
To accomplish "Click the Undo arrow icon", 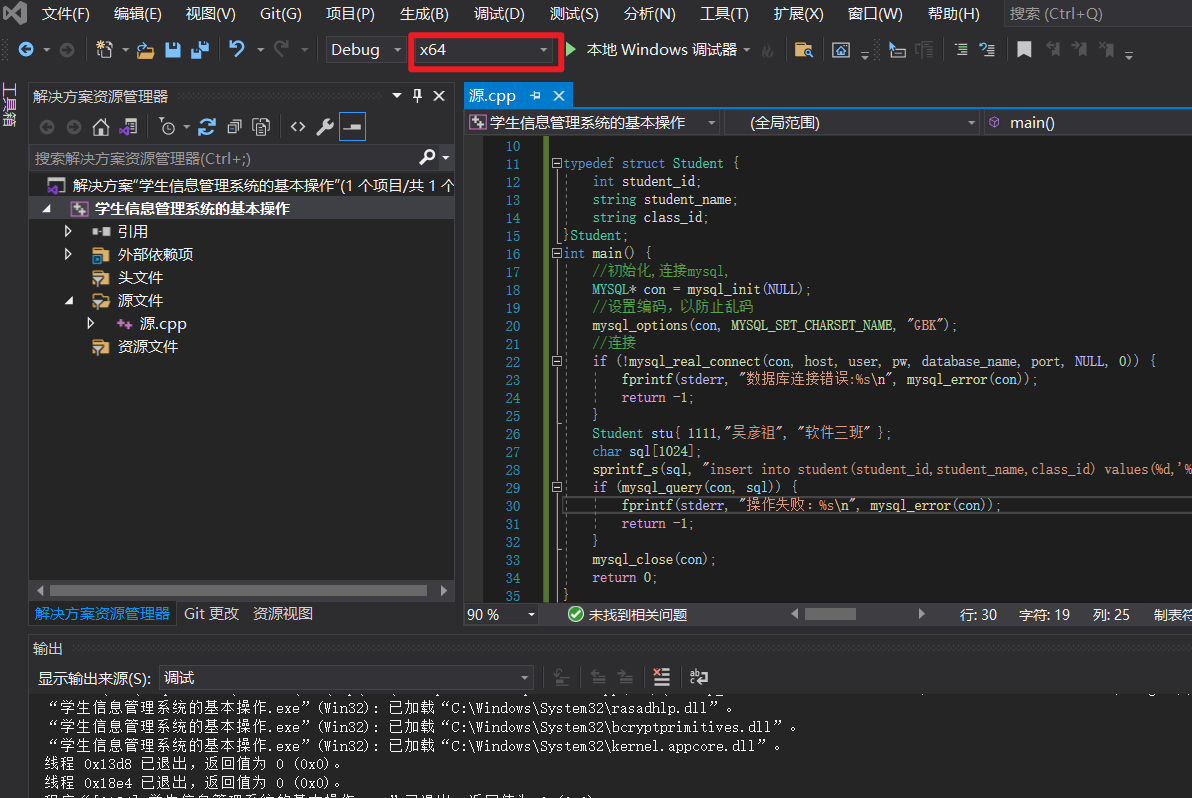I will (237, 50).
